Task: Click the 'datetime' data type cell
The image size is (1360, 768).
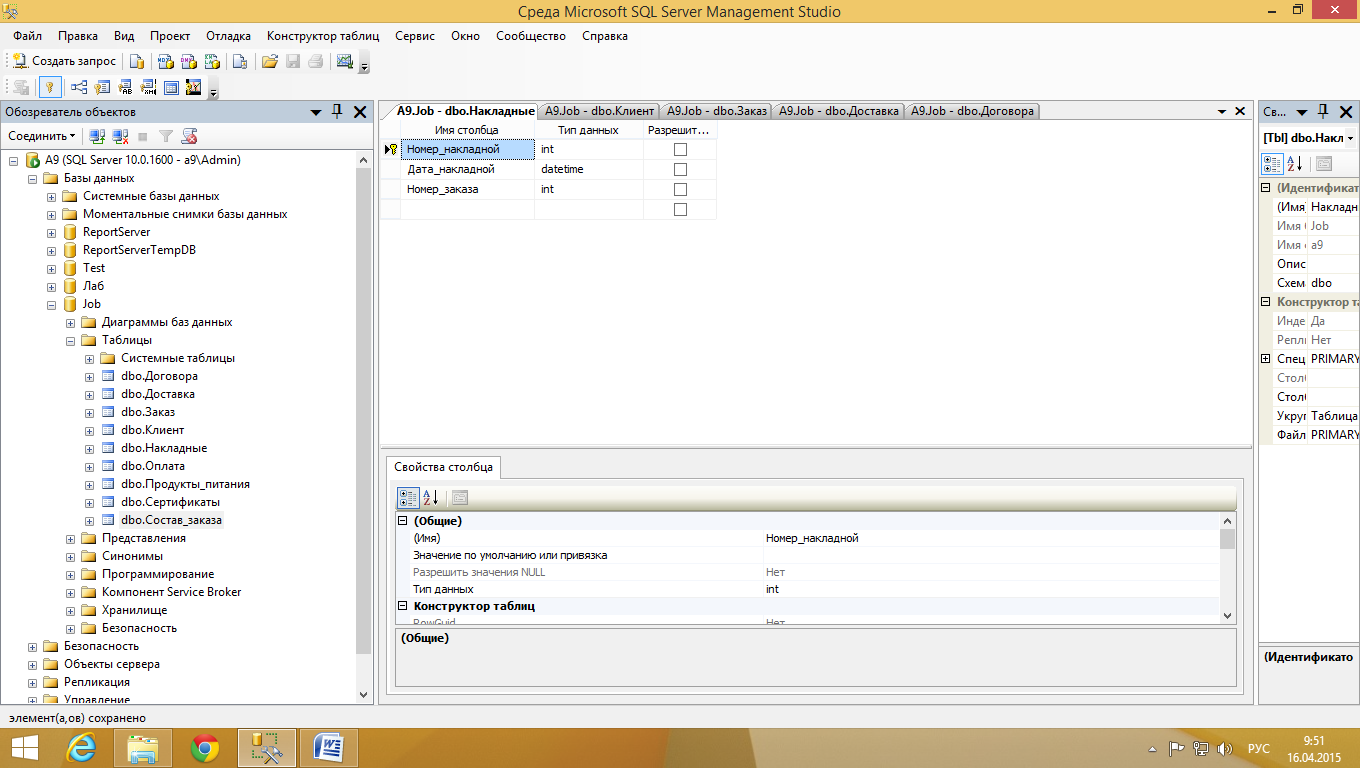Action: coord(589,169)
